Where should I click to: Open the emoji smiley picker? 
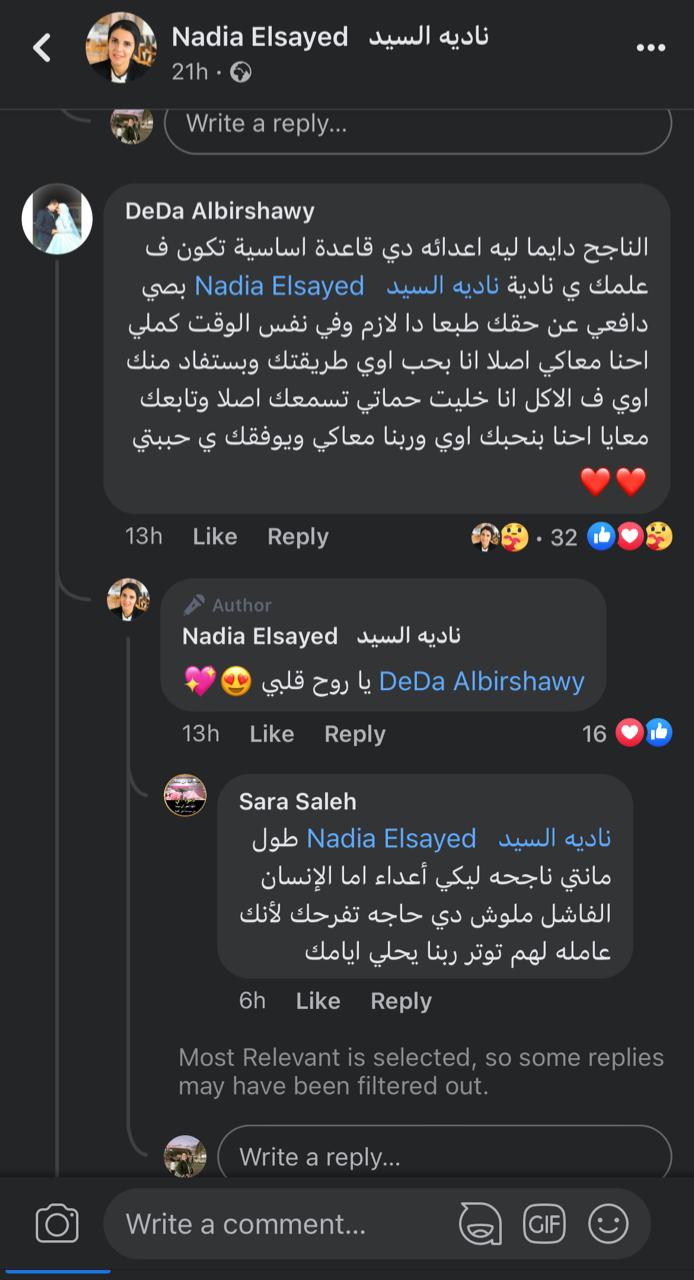[x=608, y=1224]
